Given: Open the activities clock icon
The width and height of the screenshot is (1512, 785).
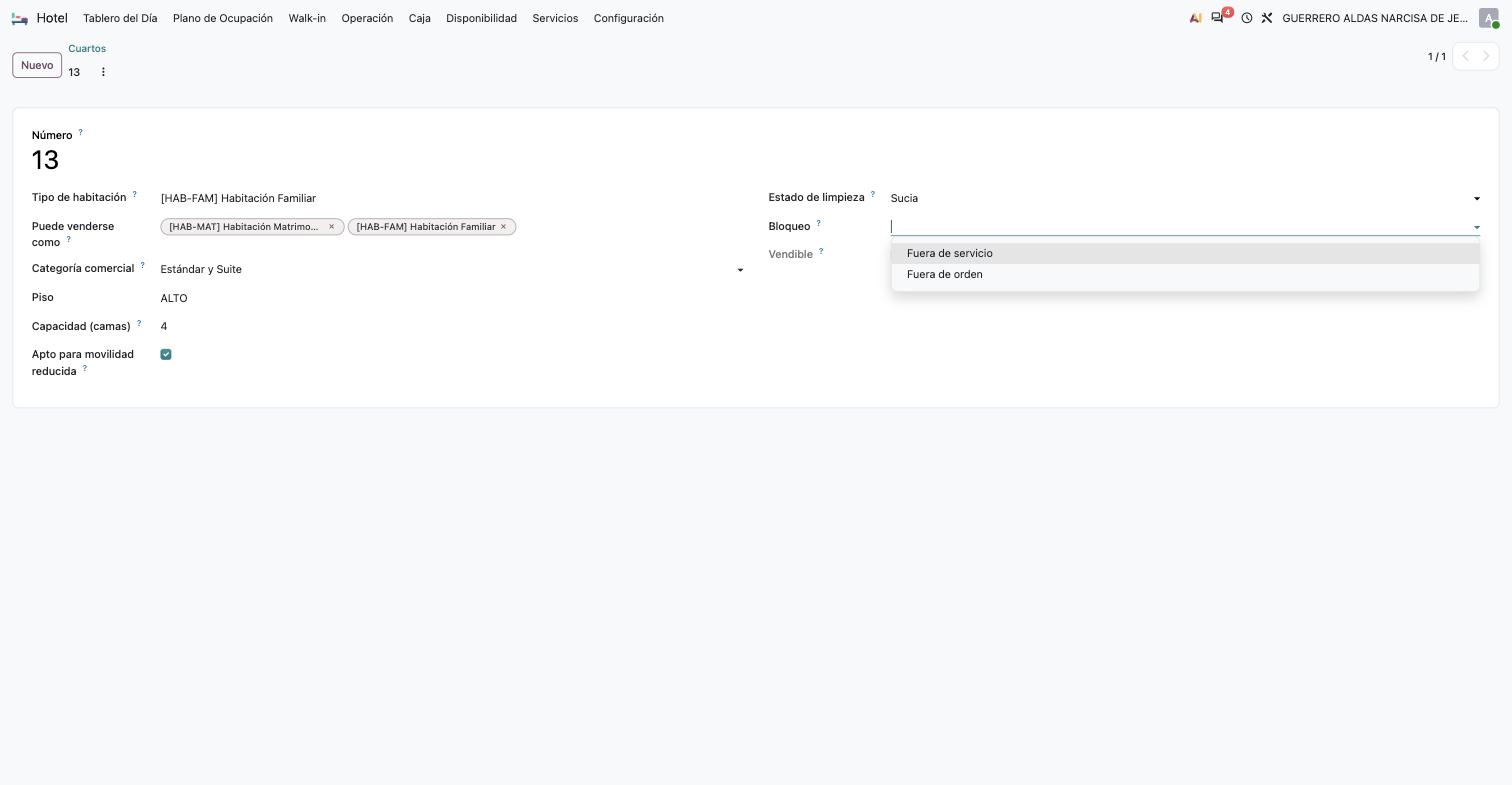Looking at the screenshot, I should [x=1247, y=18].
